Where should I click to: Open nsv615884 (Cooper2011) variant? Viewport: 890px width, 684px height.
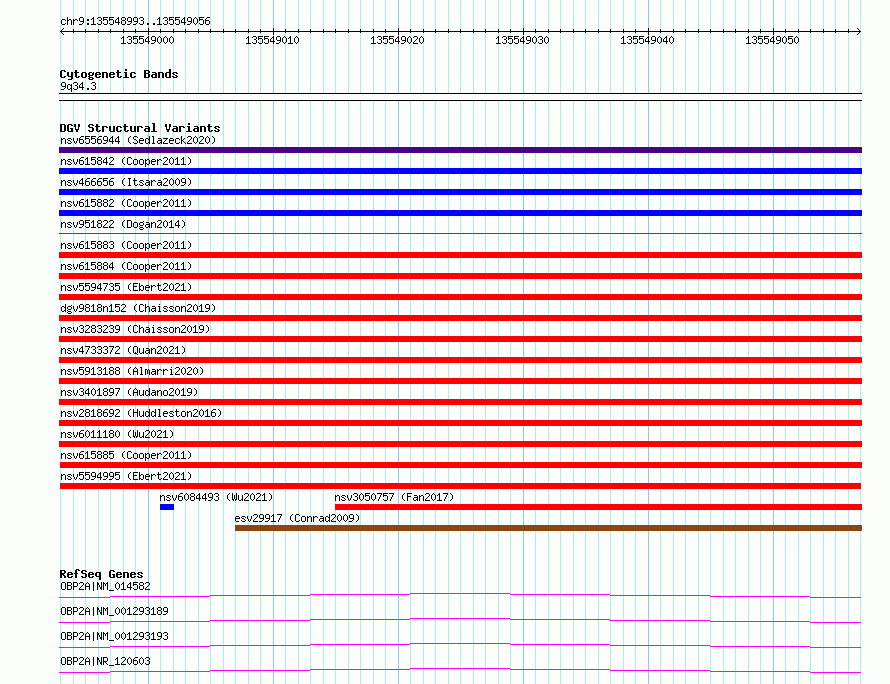126,266
